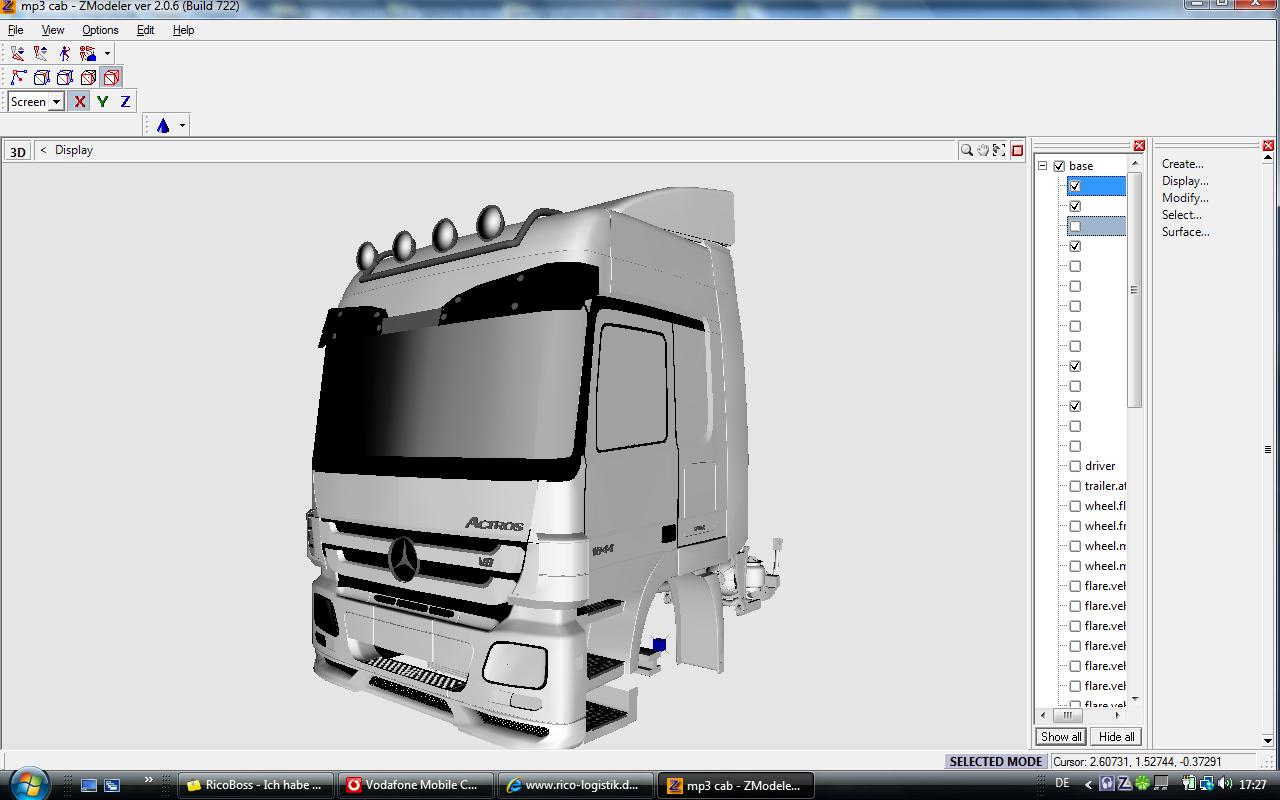The height and width of the screenshot is (800, 1280).
Task: Toggle the red selected mode cube icon
Action: click(111, 77)
